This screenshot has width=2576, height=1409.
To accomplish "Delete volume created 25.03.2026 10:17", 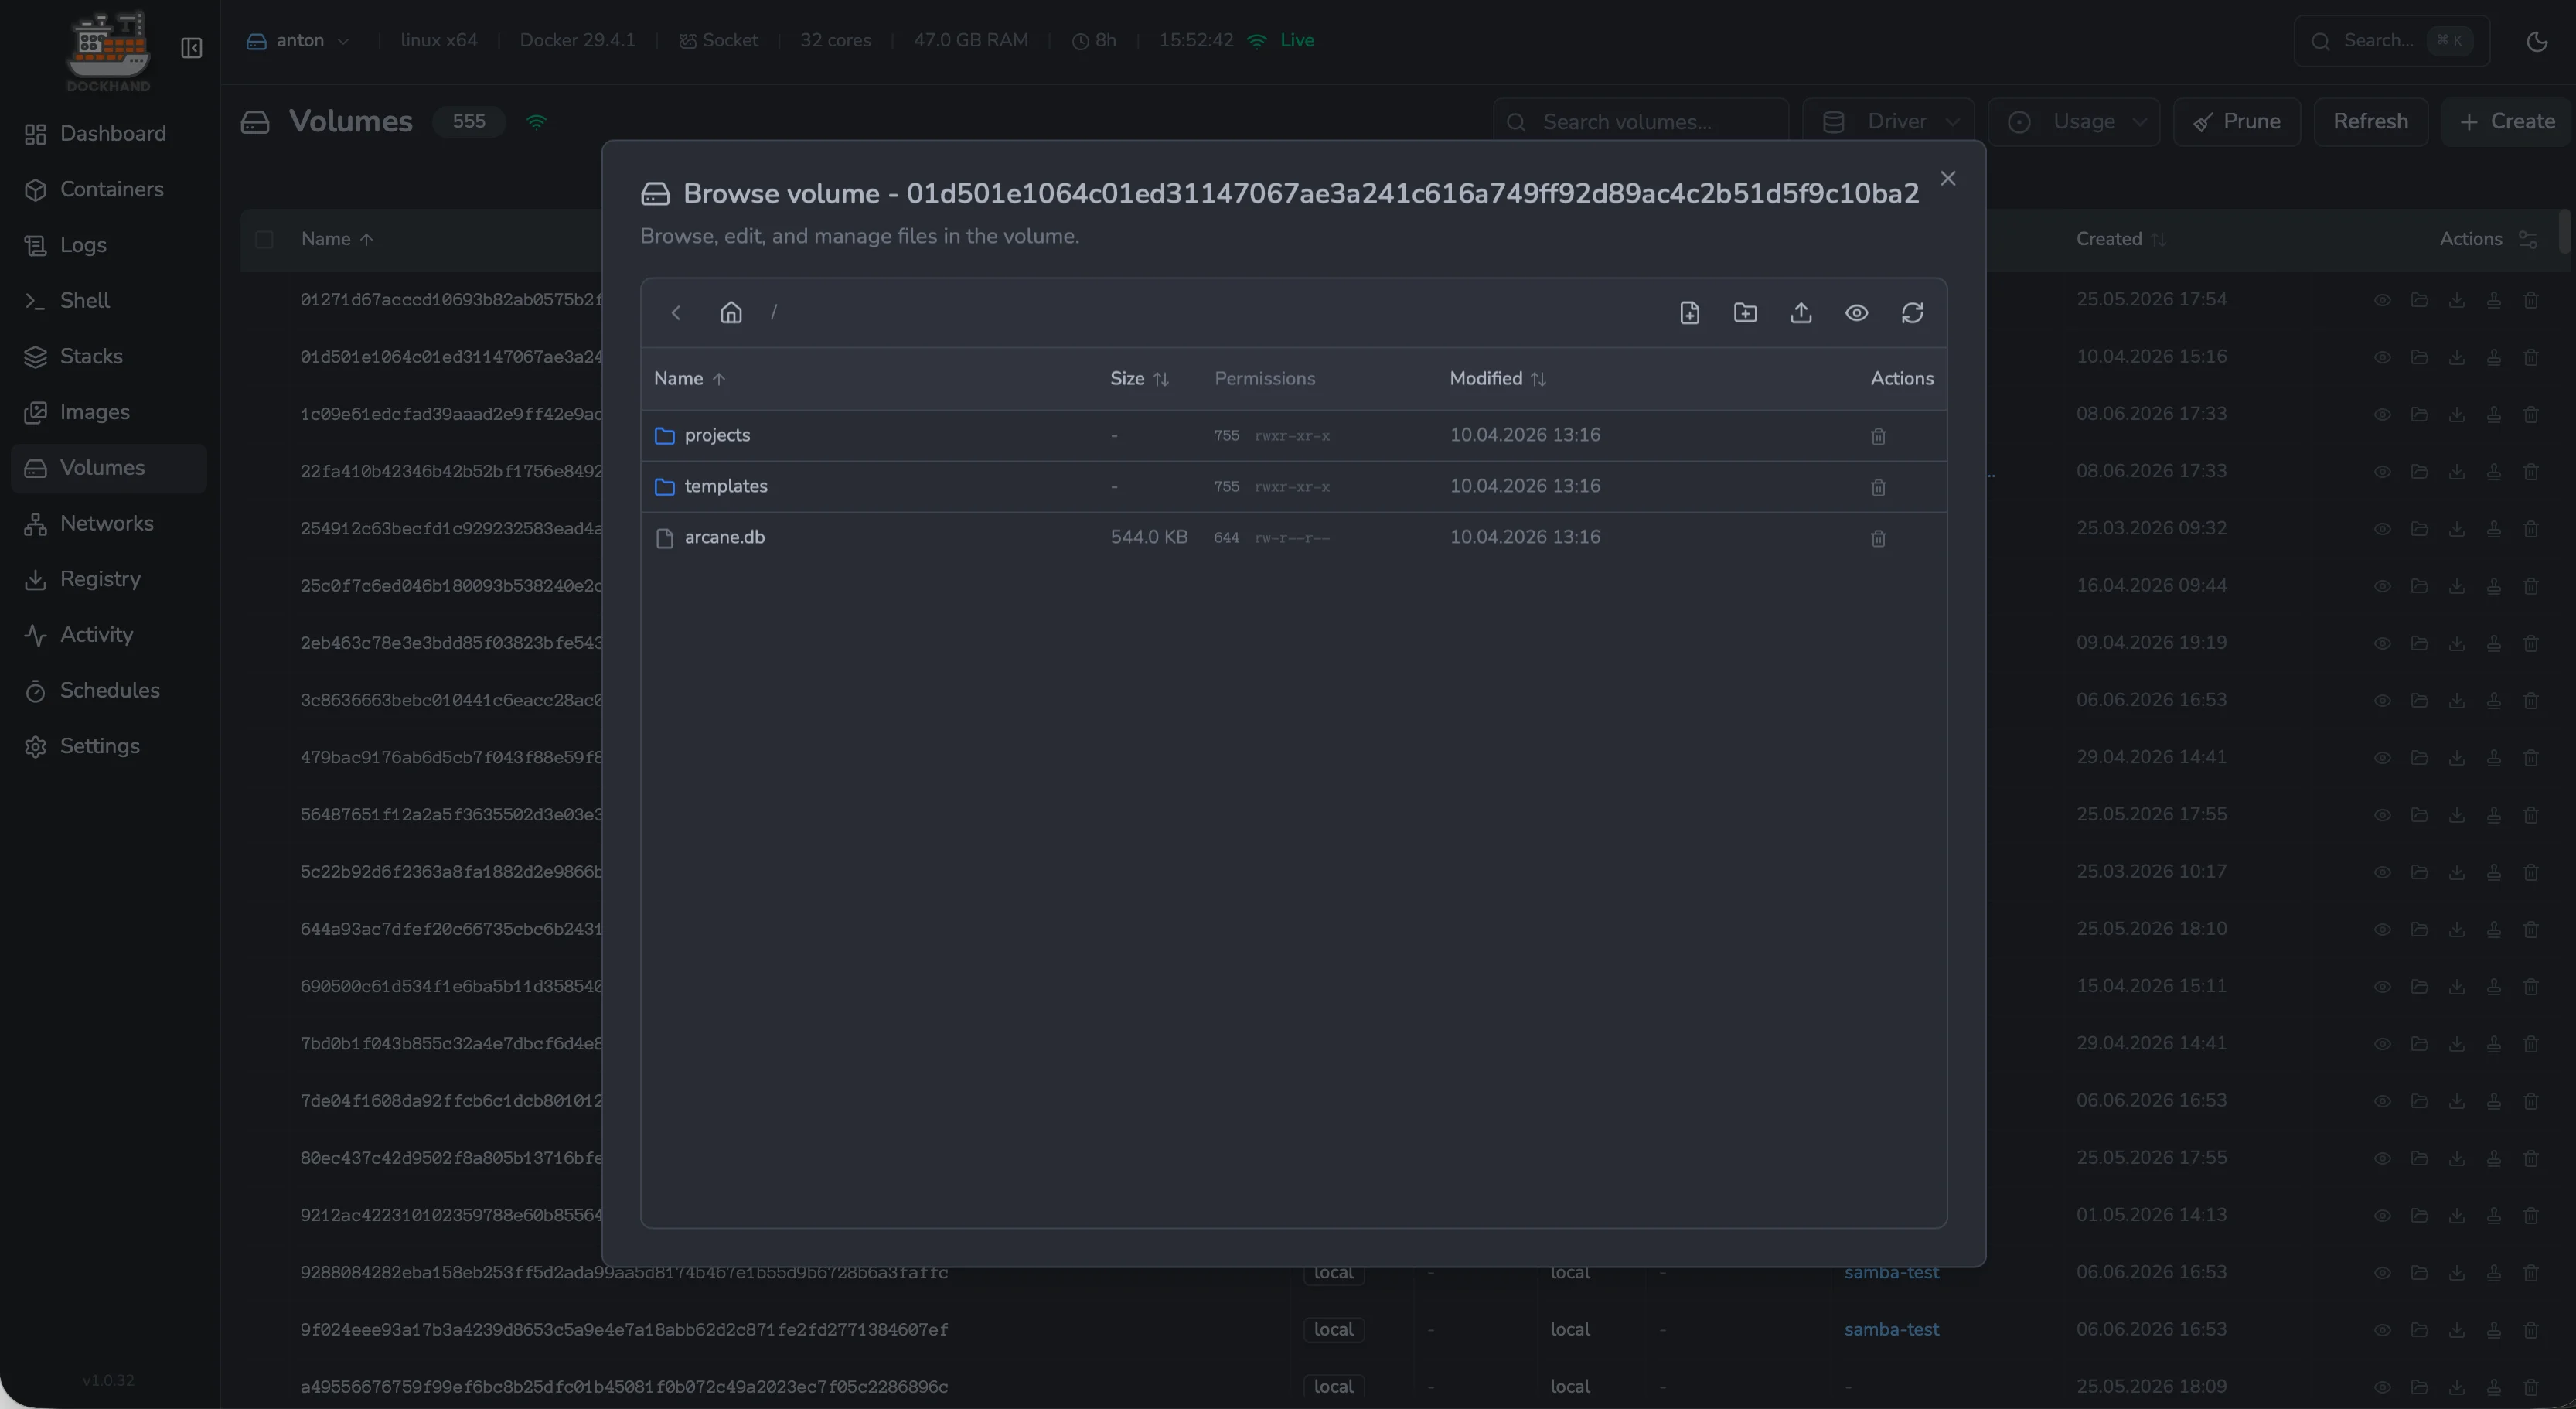I will point(2530,872).
